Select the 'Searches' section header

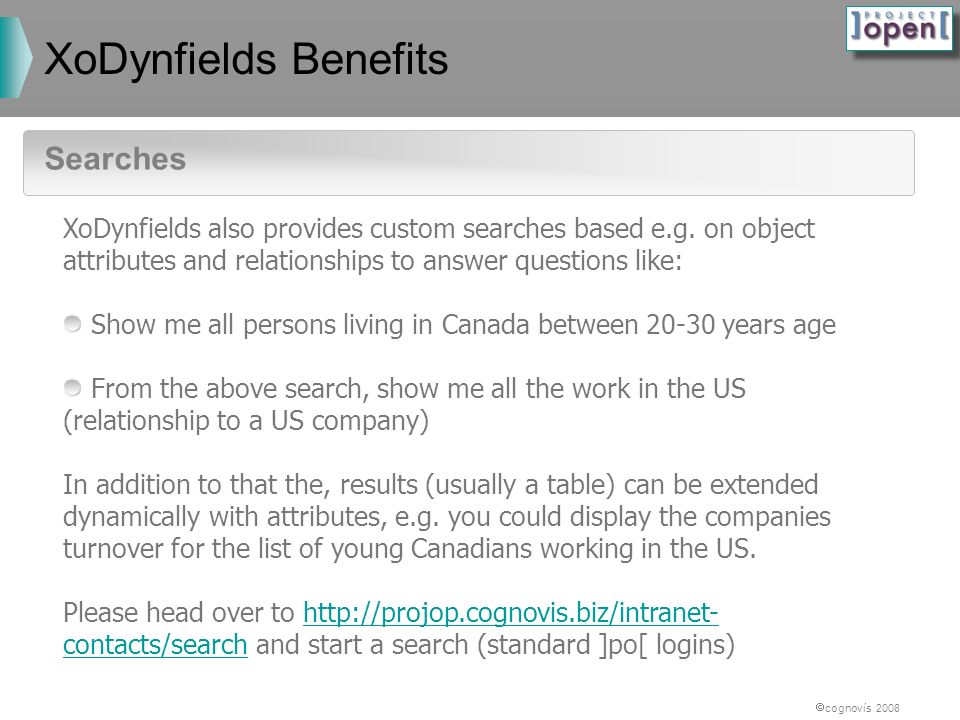tap(469, 163)
